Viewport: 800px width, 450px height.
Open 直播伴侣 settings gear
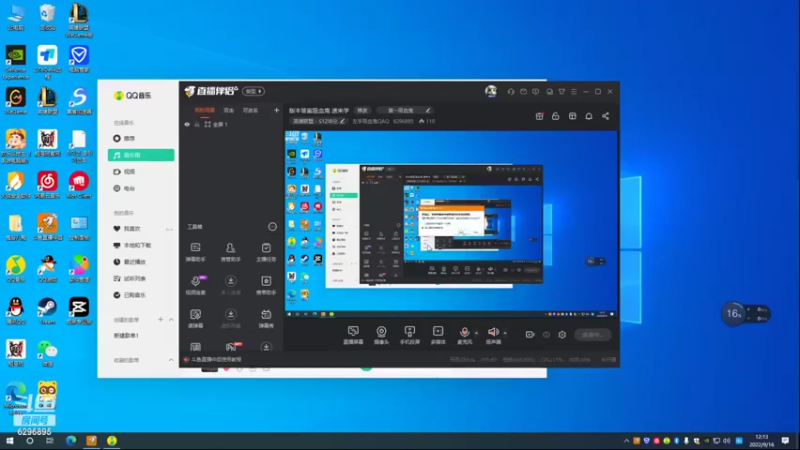[x=562, y=335]
